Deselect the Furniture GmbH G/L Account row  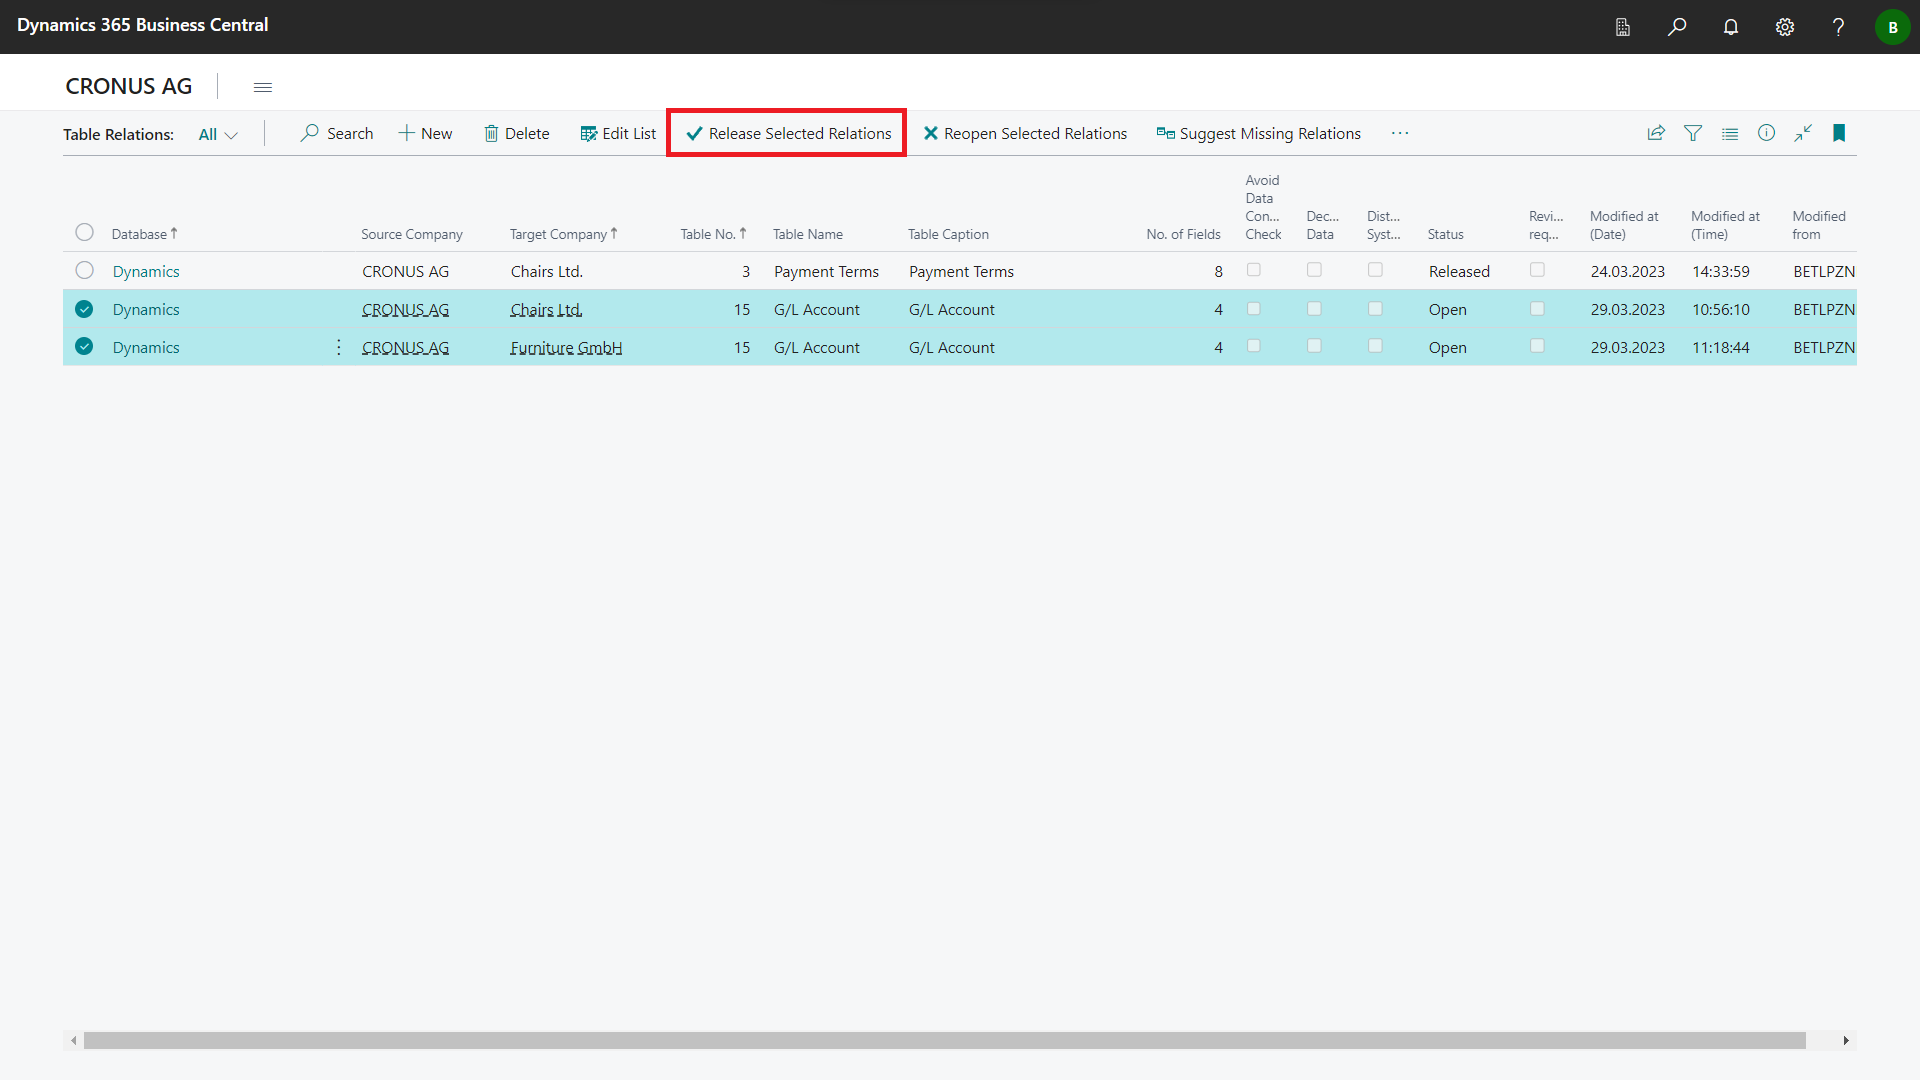[84, 346]
